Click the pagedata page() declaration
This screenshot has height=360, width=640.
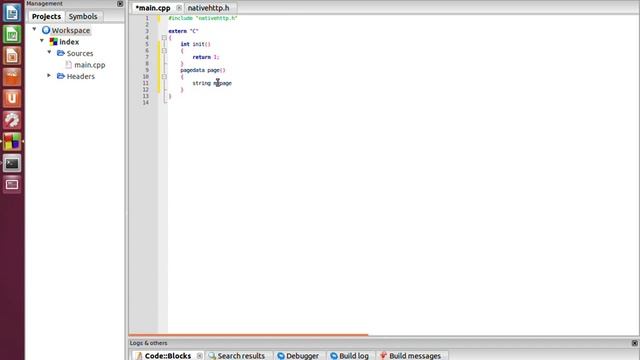click(x=203, y=70)
